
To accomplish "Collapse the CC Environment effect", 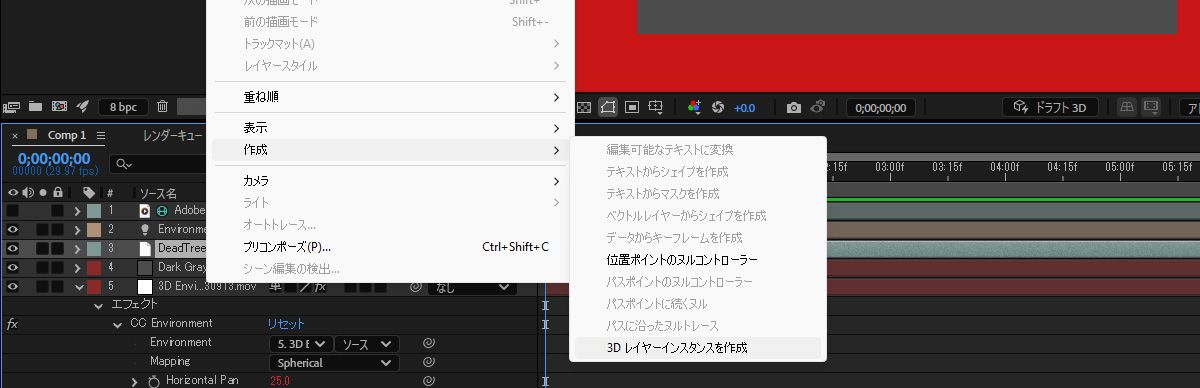I will tap(117, 324).
